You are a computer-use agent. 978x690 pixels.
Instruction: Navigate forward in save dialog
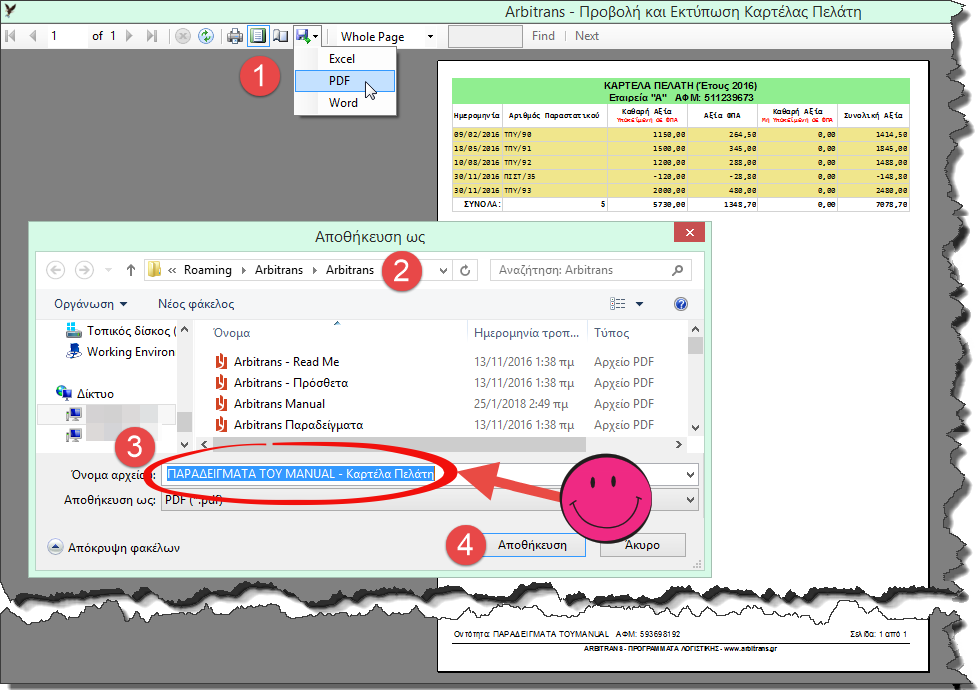84,270
